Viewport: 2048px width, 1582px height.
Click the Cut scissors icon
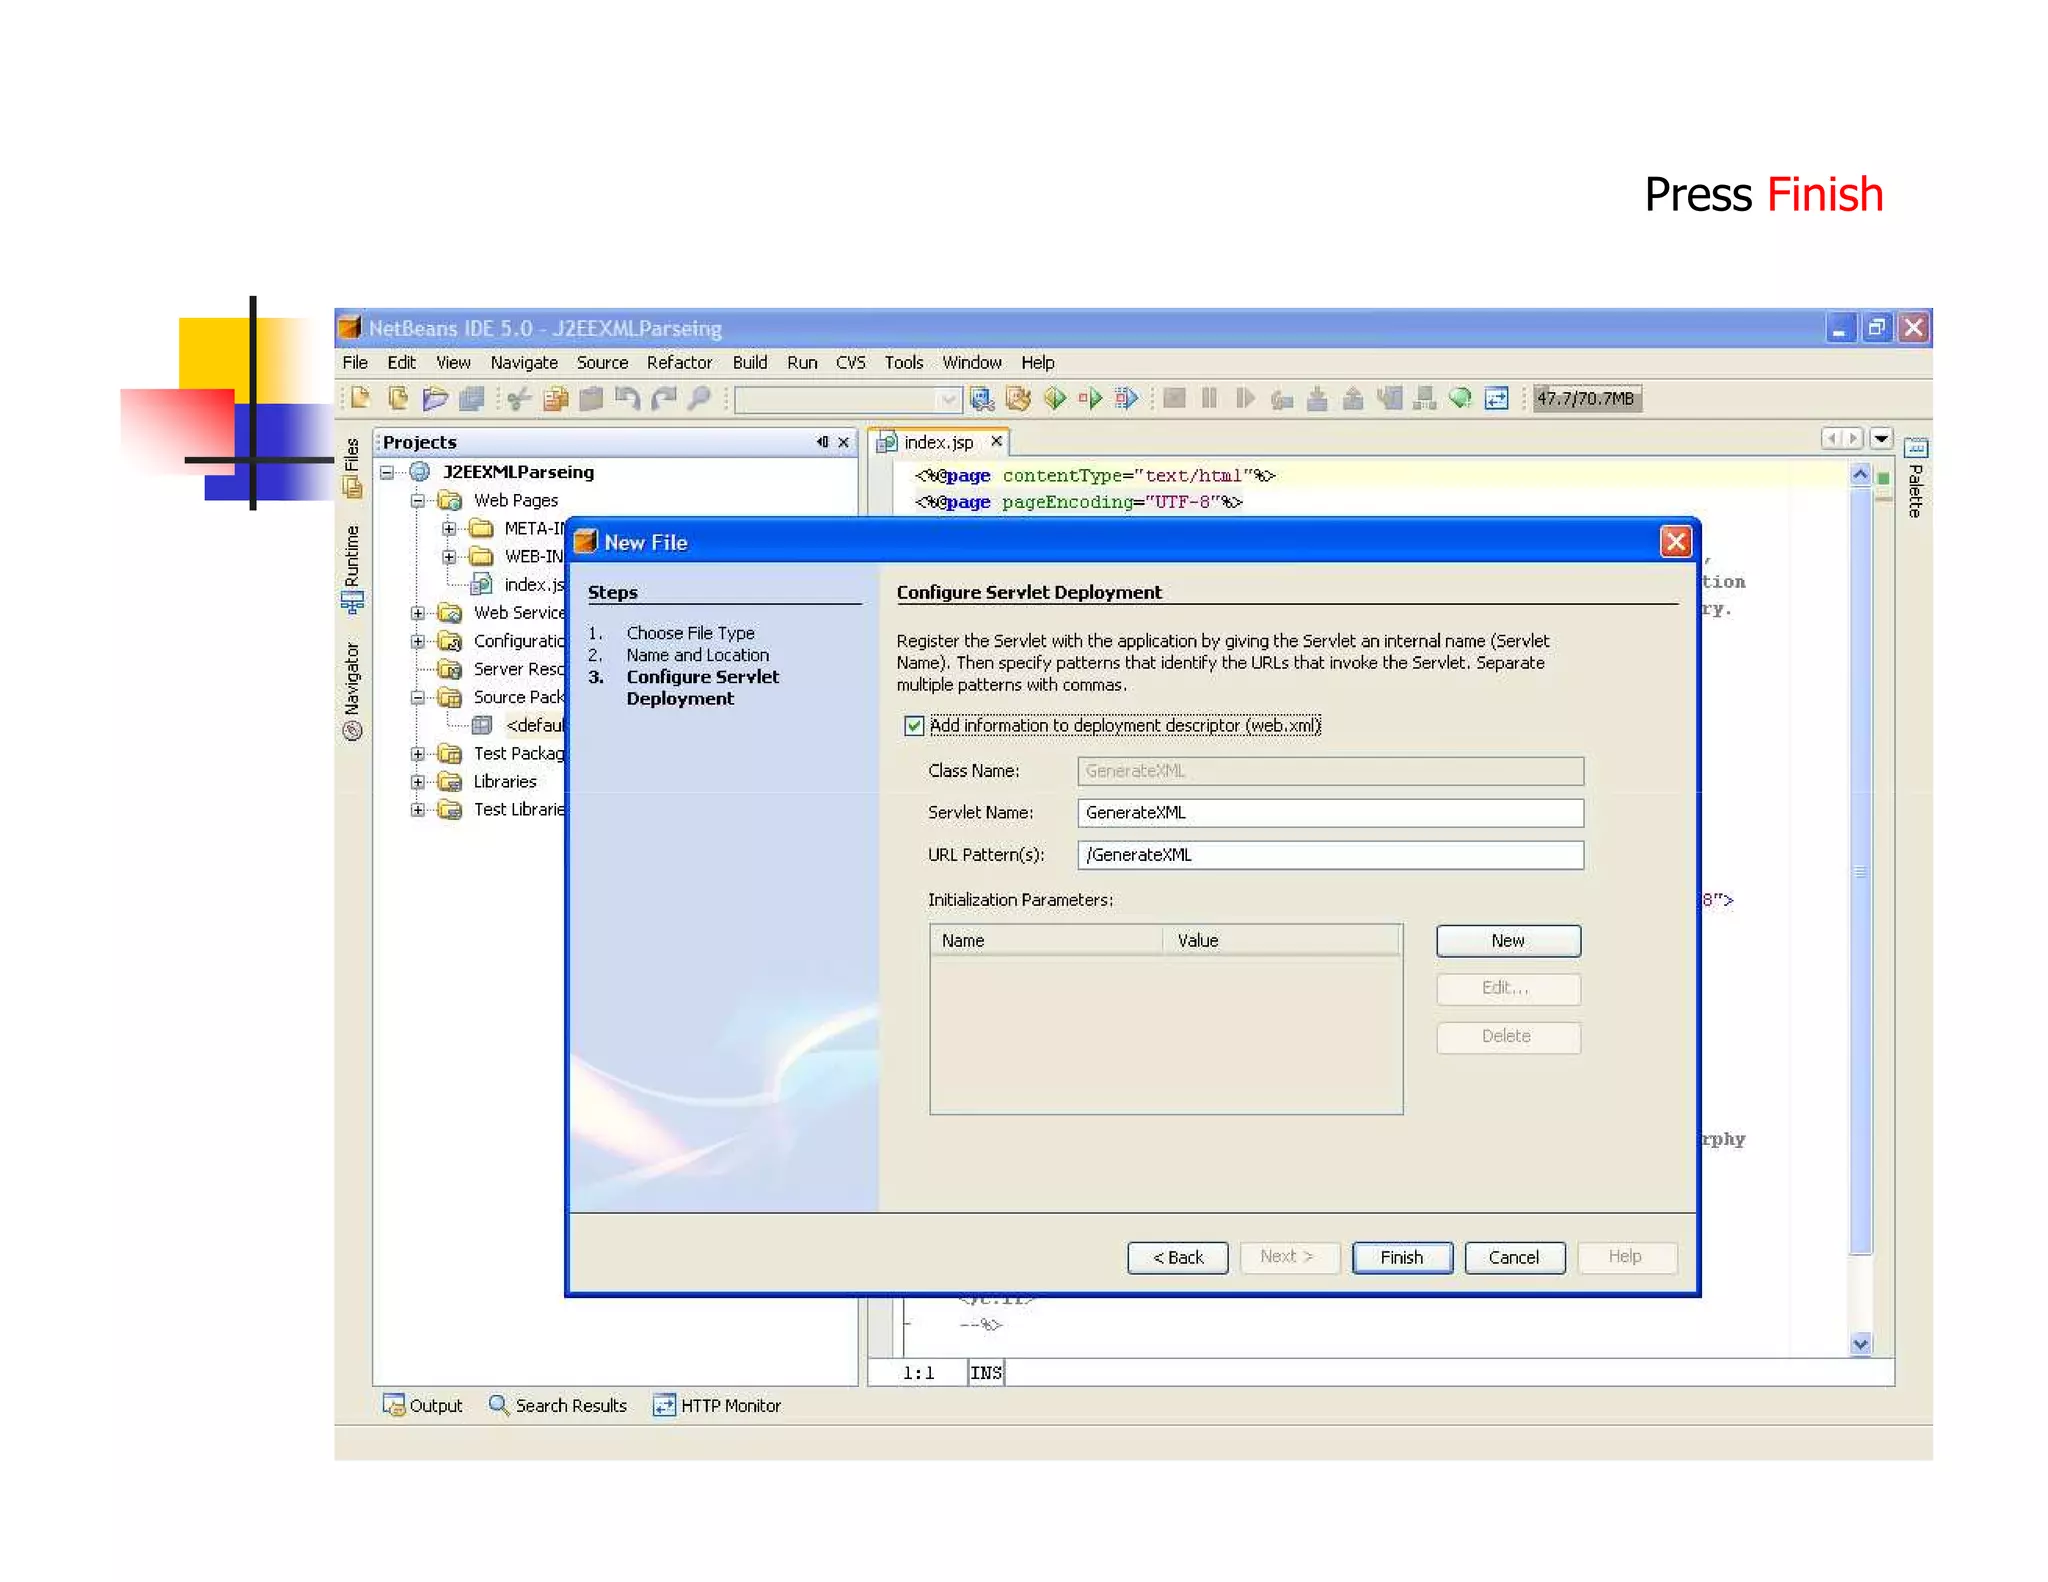point(518,398)
